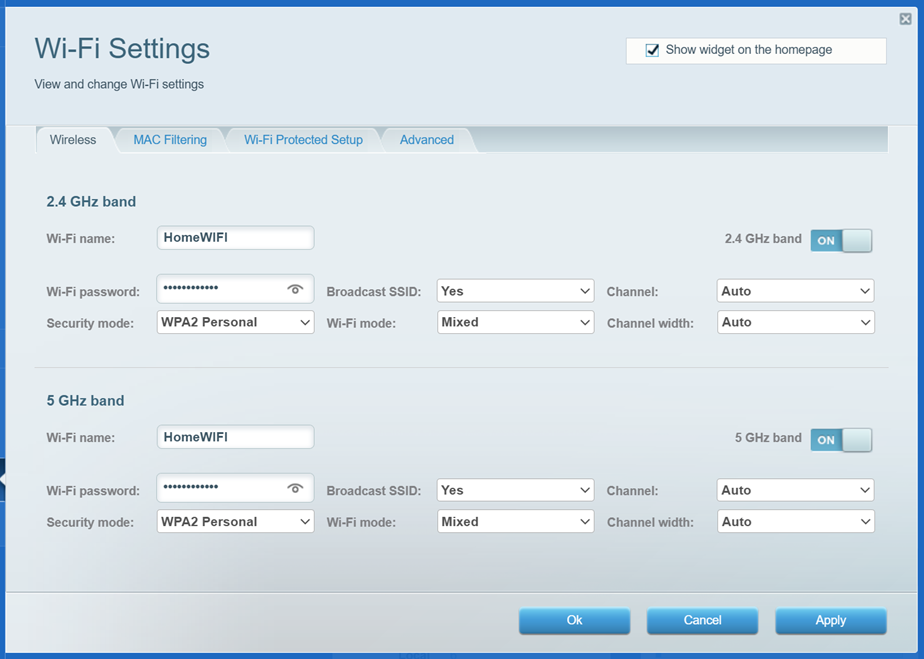Close the Wi-Fi Settings dialog with X icon
924x659 pixels.
[x=906, y=19]
